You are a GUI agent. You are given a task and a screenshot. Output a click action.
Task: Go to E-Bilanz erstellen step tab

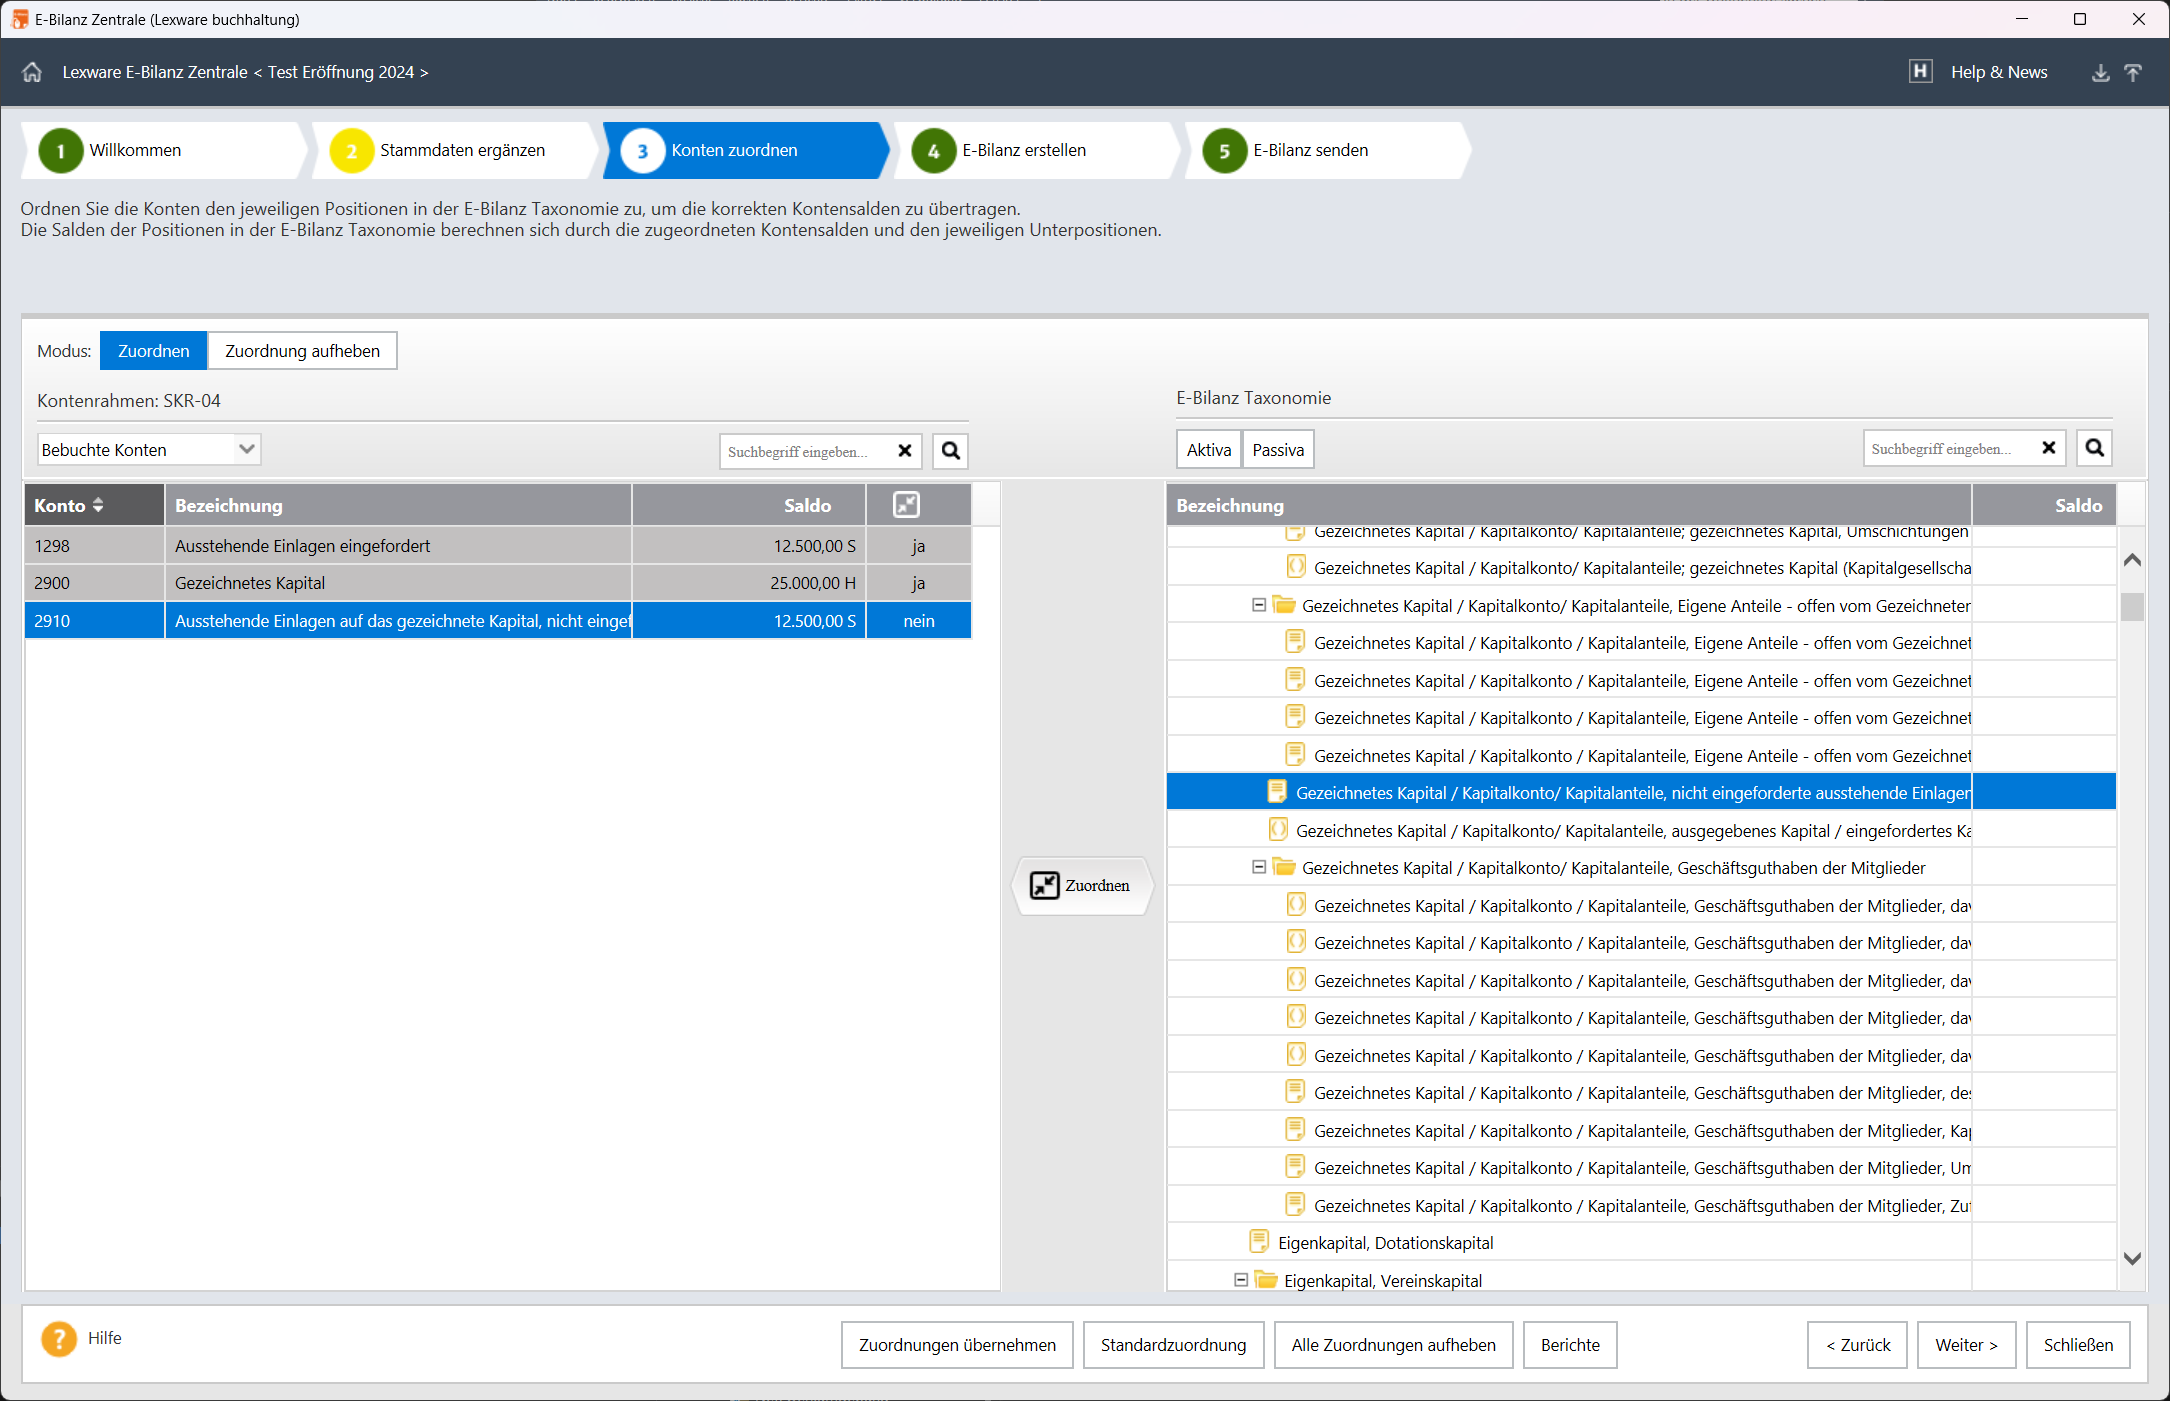point(1037,151)
